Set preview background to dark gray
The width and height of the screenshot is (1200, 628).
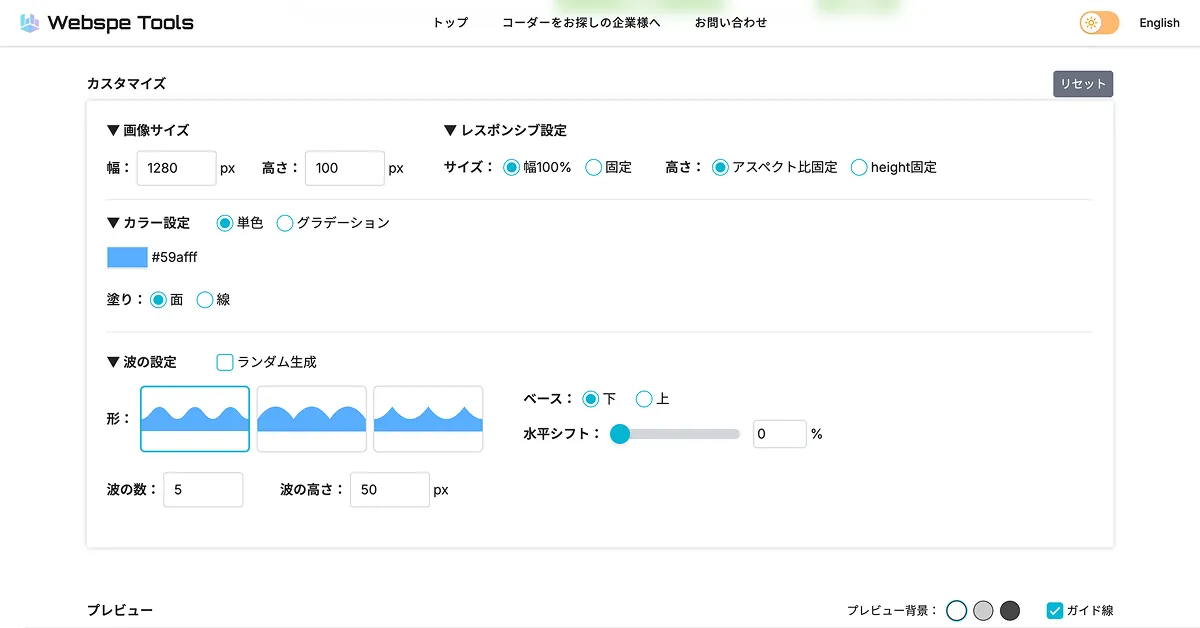tap(1010, 610)
